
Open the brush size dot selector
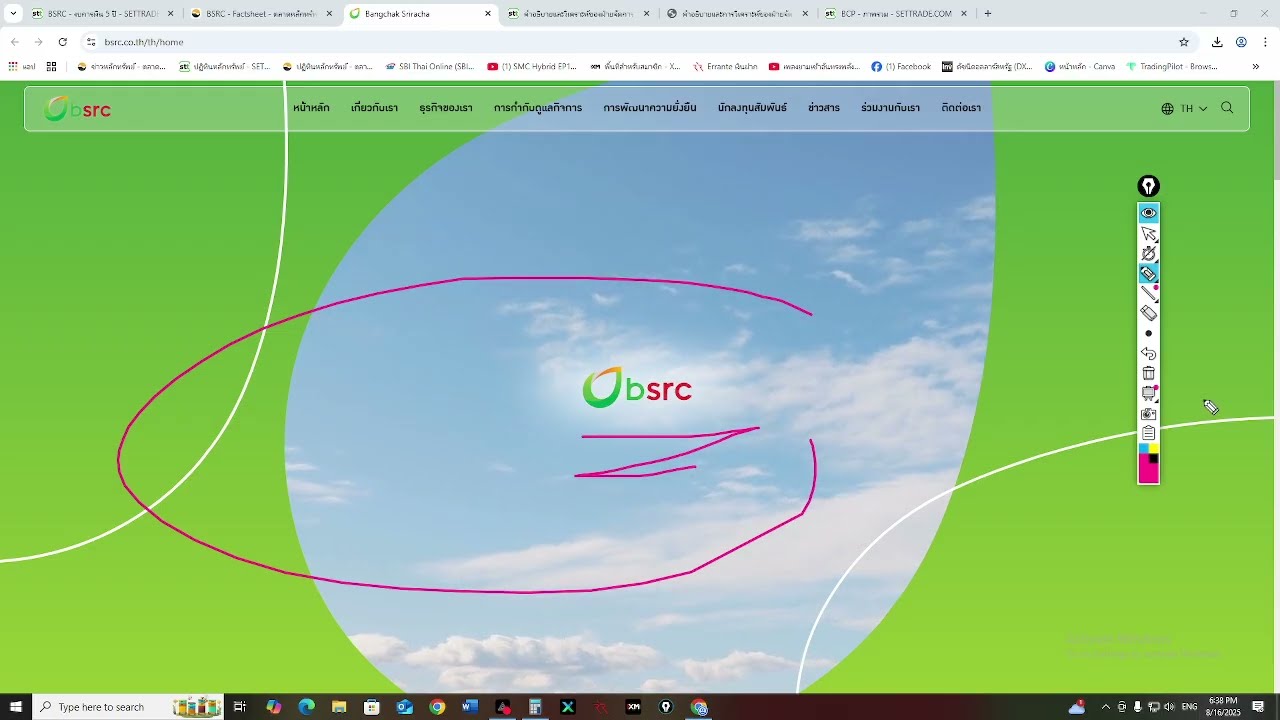(1148, 333)
